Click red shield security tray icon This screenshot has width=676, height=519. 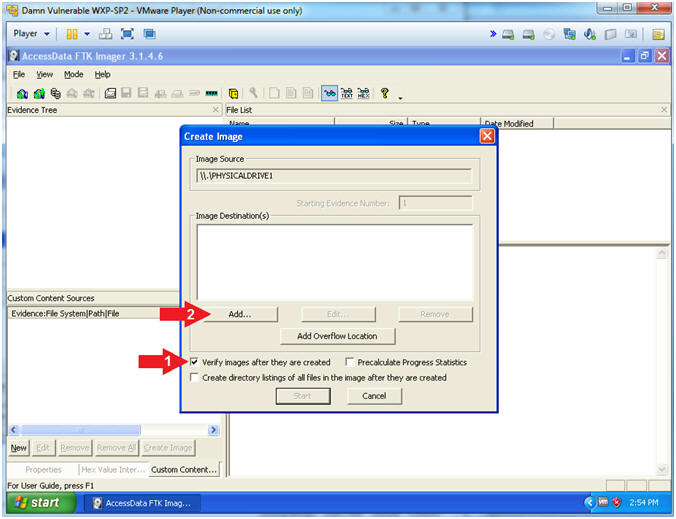617,502
